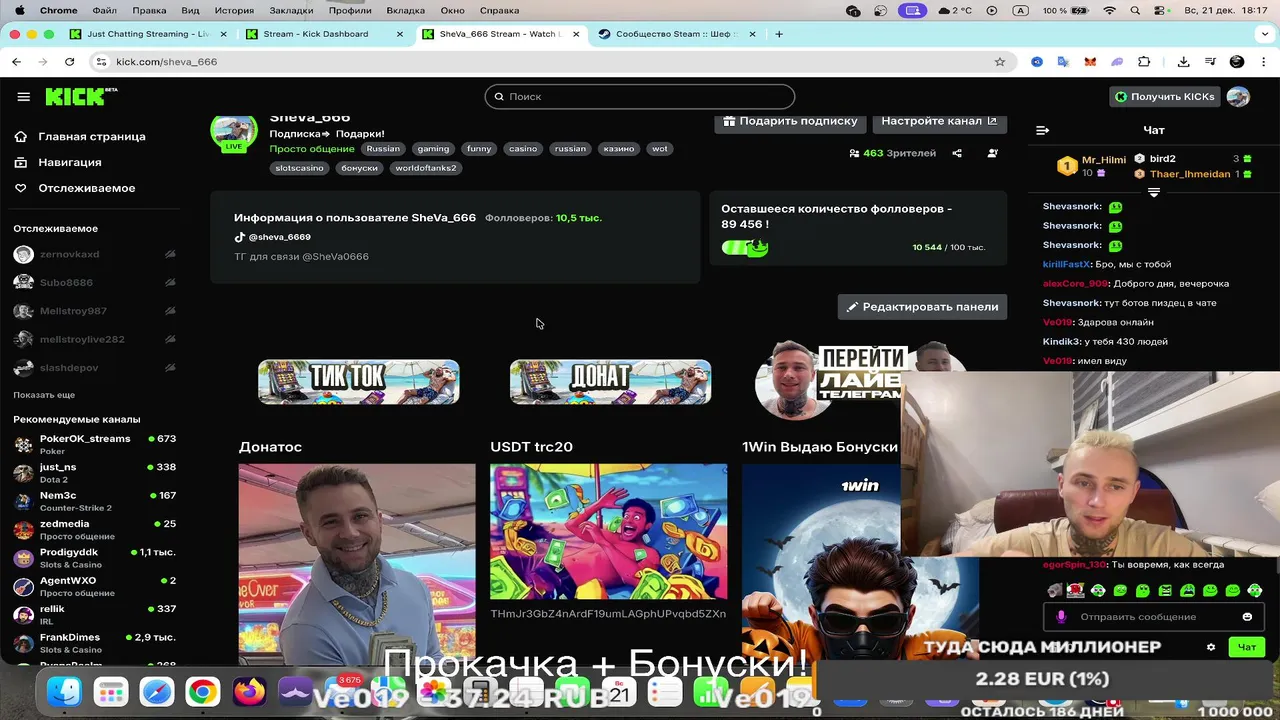Click the user icon right of share

992,153
